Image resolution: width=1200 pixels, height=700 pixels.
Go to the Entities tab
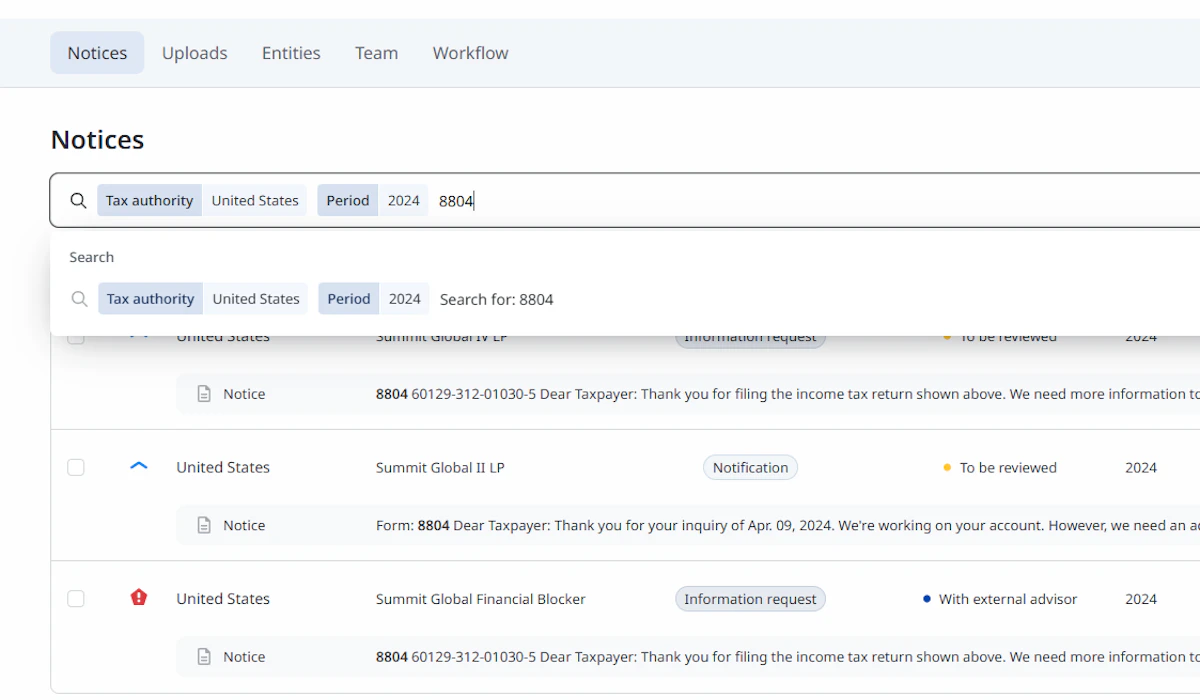[291, 53]
